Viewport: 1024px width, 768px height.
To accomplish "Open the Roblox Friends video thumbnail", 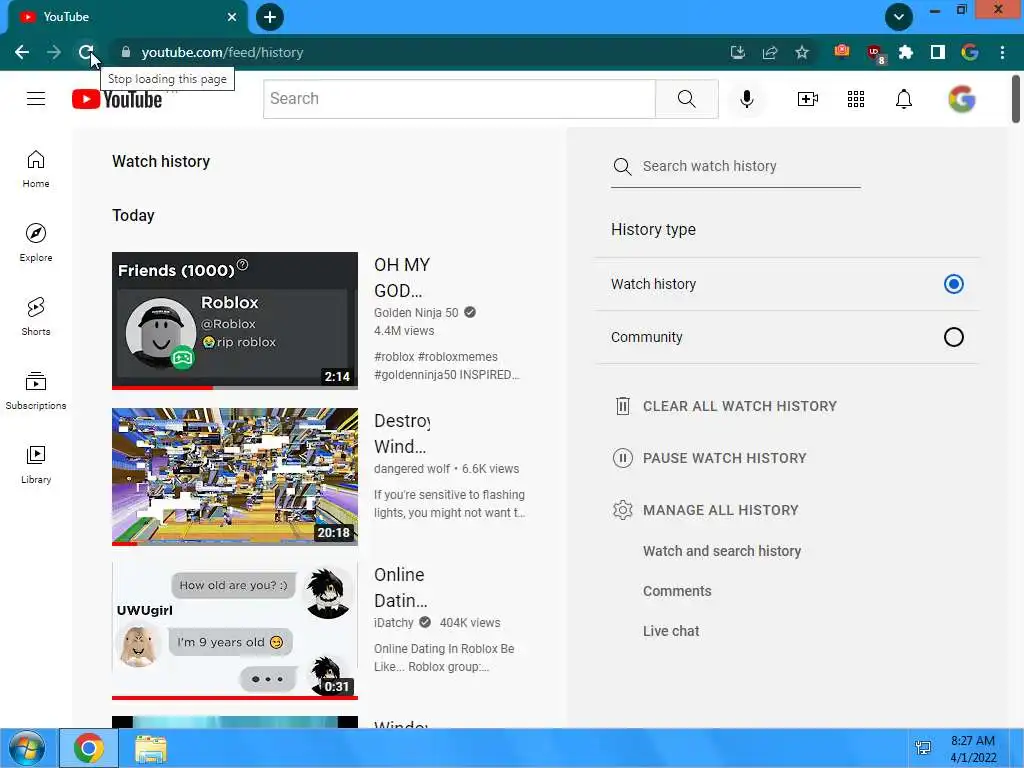I will click(x=234, y=321).
